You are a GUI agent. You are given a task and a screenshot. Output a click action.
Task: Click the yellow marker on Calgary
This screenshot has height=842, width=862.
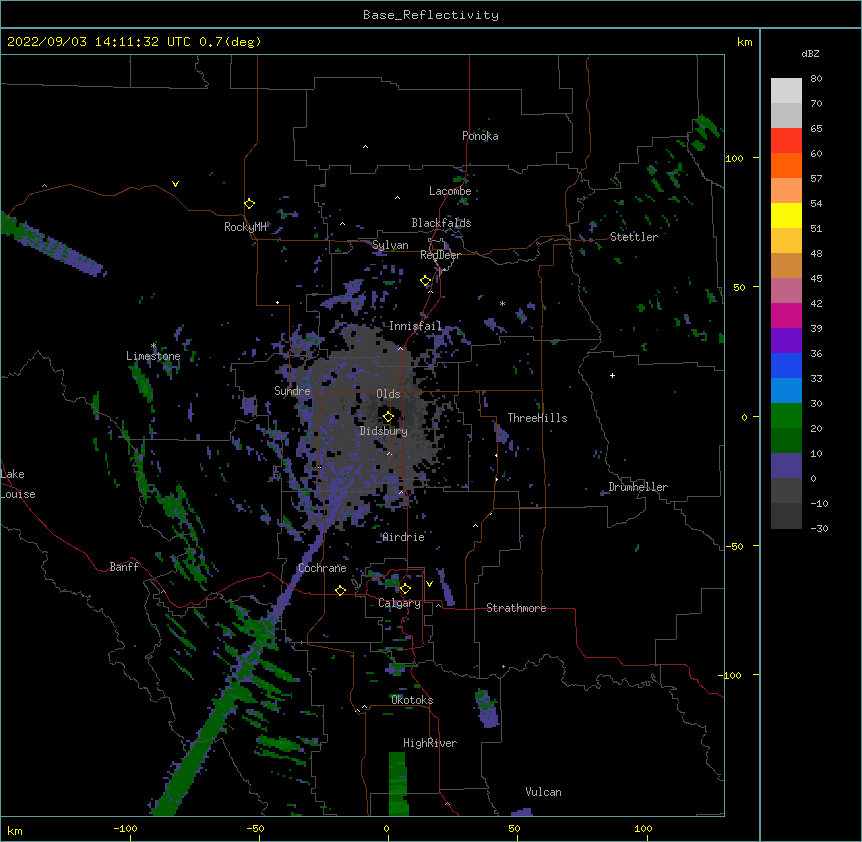[405, 589]
